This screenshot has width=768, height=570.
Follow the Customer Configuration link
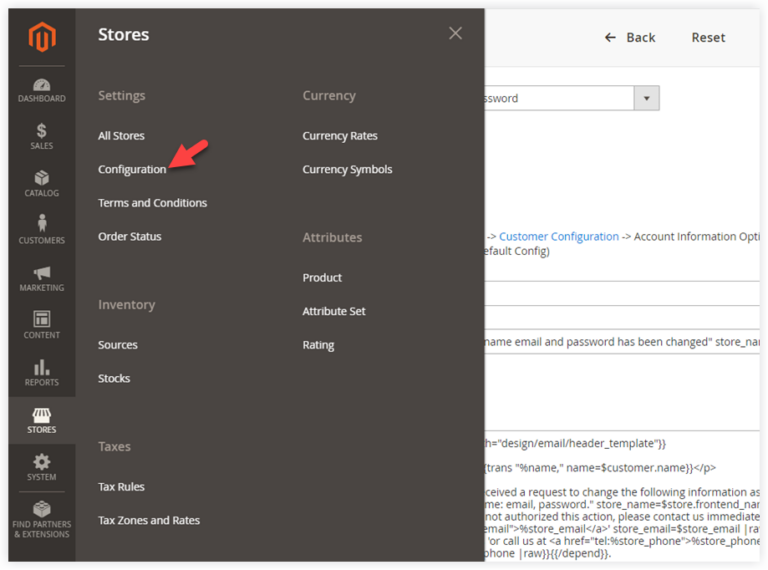point(558,237)
